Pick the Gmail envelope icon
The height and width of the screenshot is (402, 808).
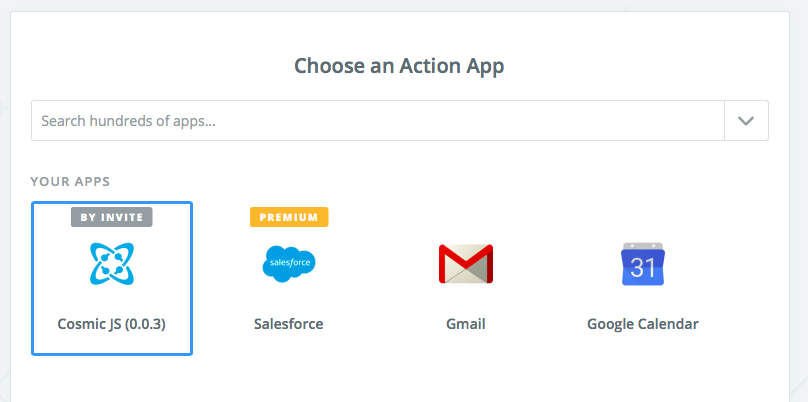point(466,264)
